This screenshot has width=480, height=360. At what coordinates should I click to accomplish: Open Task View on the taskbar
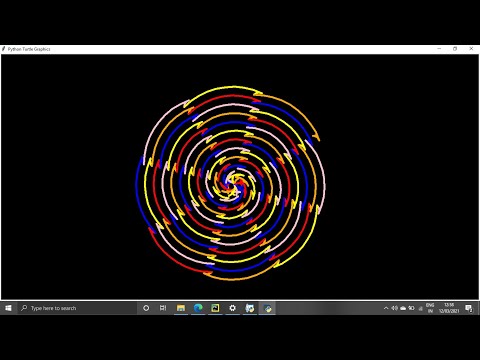click(x=163, y=308)
